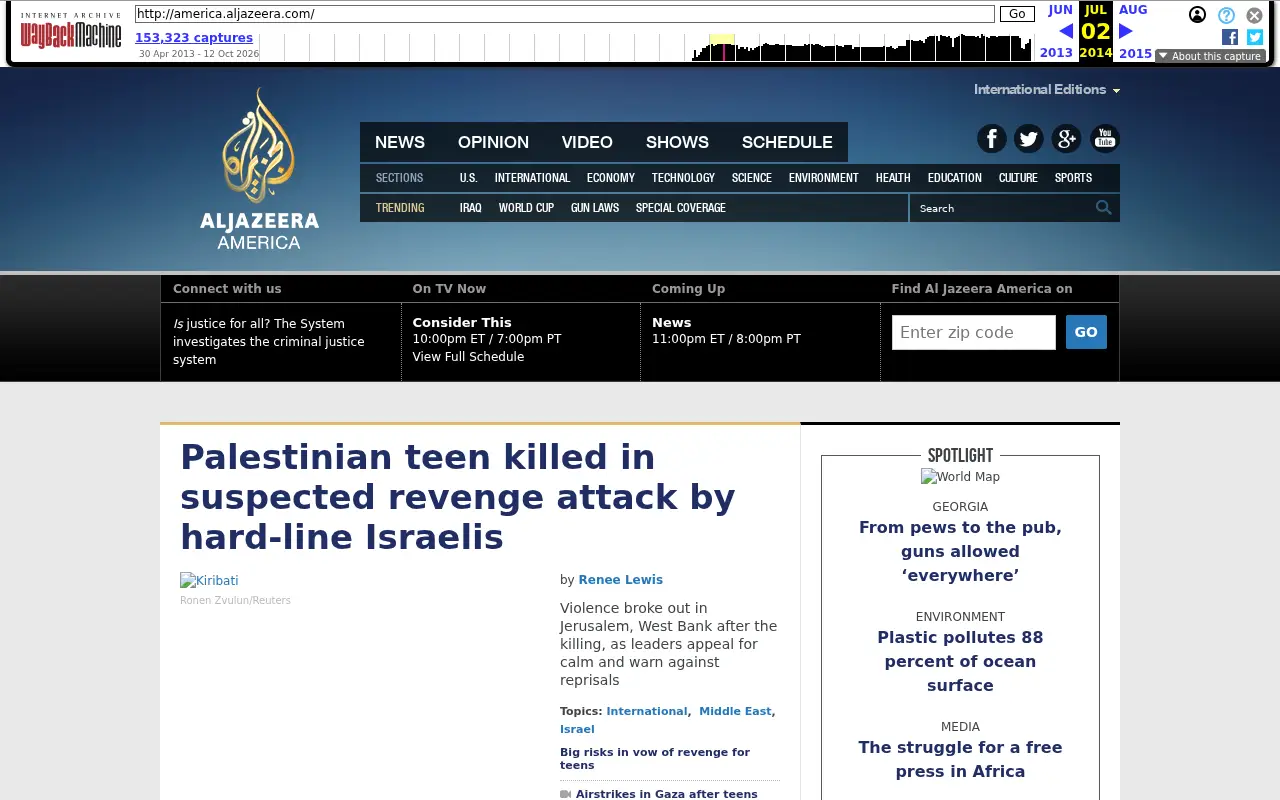Open the News menu
The image size is (1280, 800).
coord(400,142)
